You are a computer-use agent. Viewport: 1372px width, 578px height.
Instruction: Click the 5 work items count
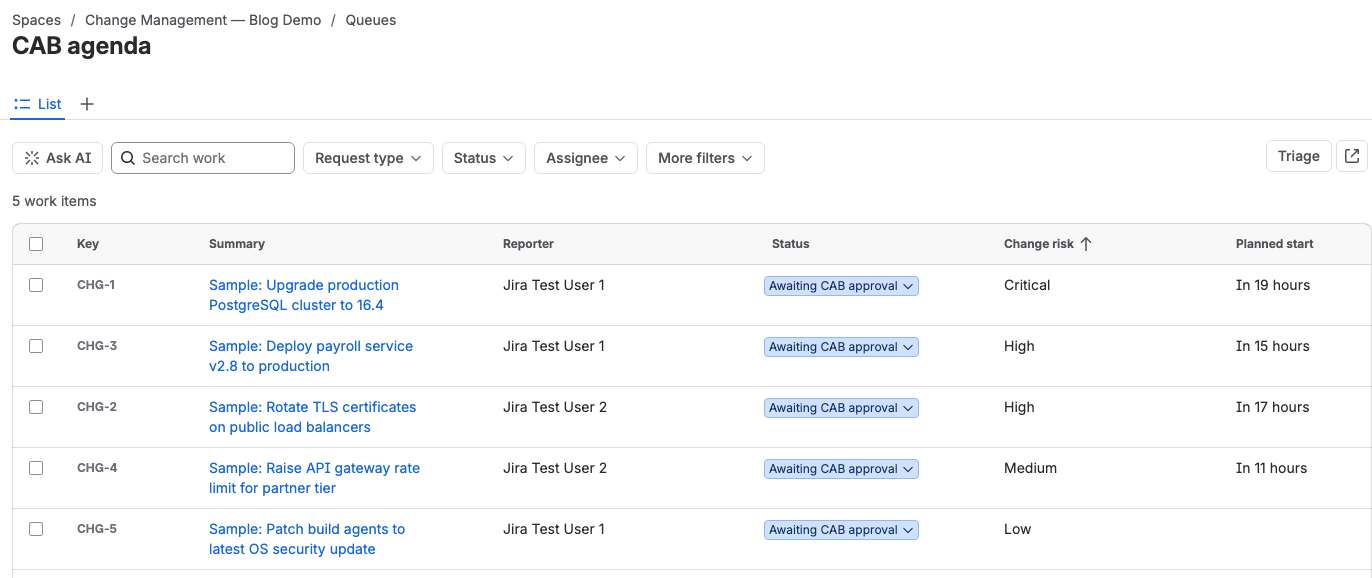54,201
